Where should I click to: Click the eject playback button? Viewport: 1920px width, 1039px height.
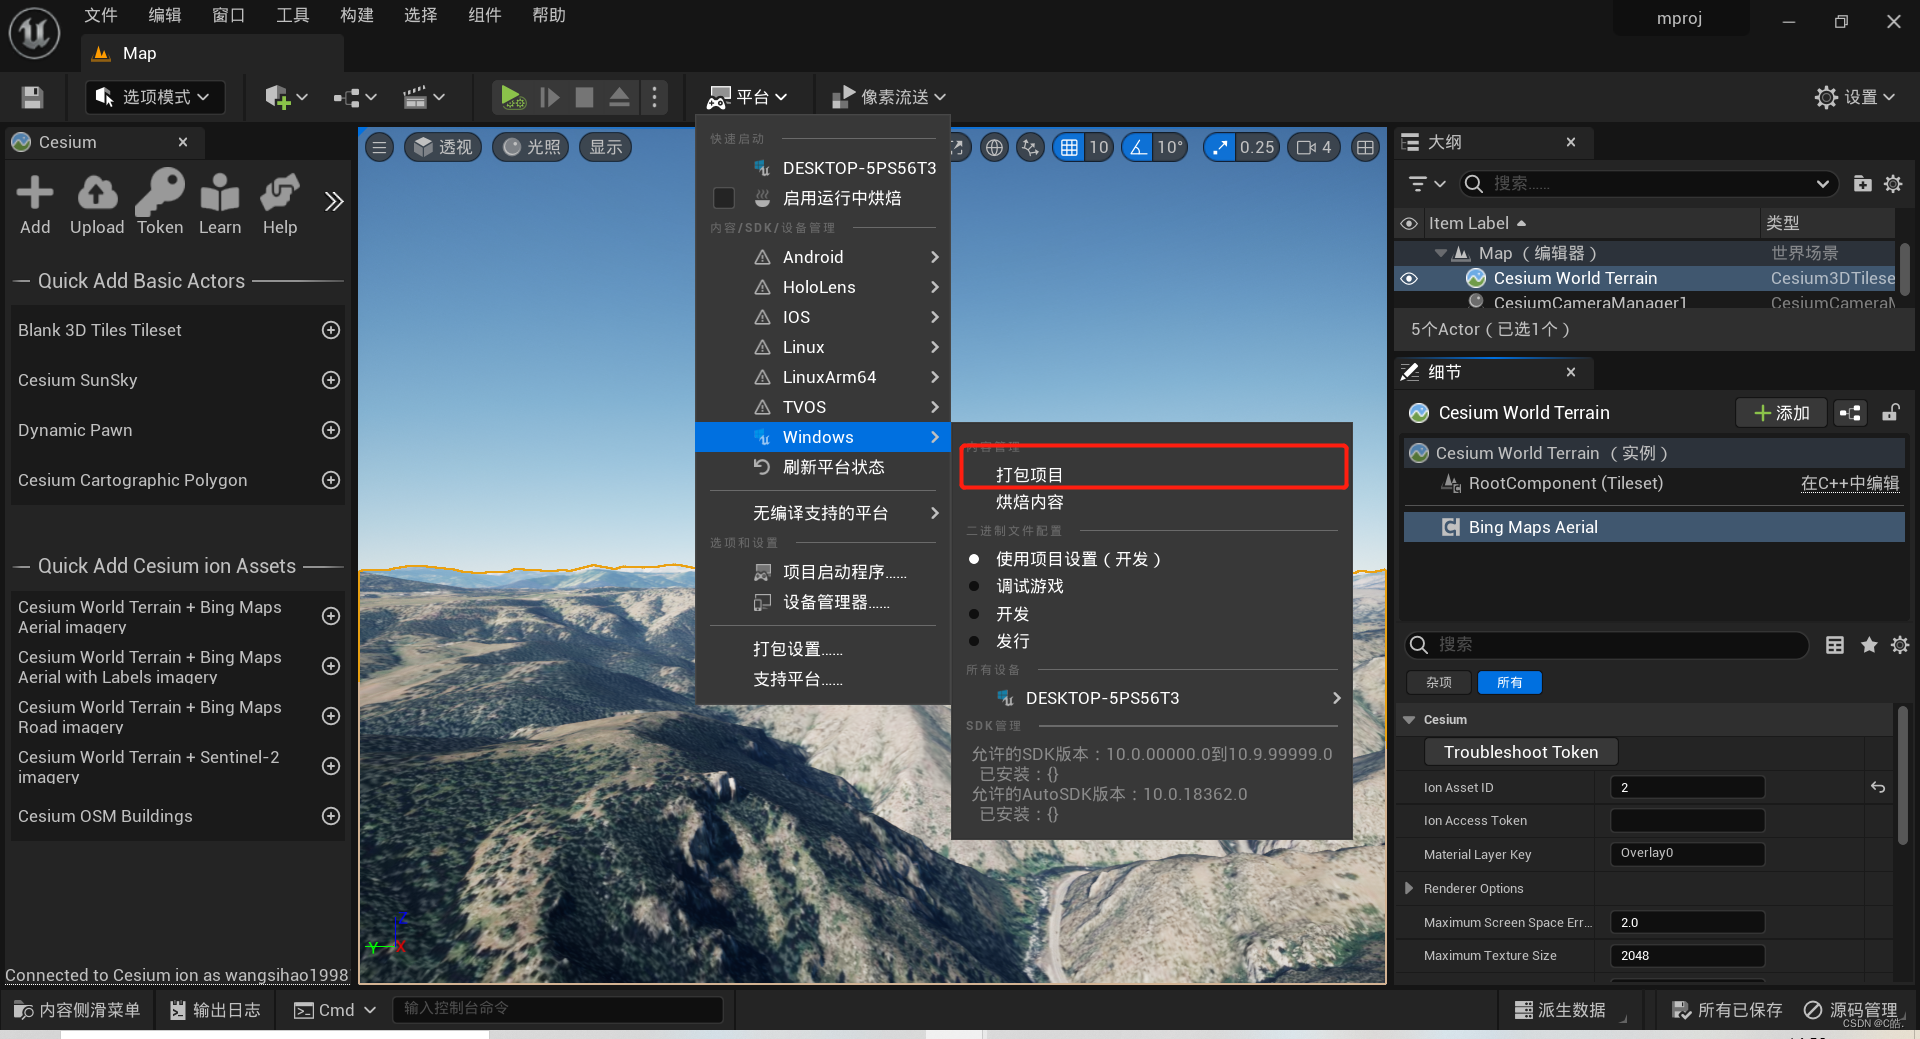[x=619, y=97]
